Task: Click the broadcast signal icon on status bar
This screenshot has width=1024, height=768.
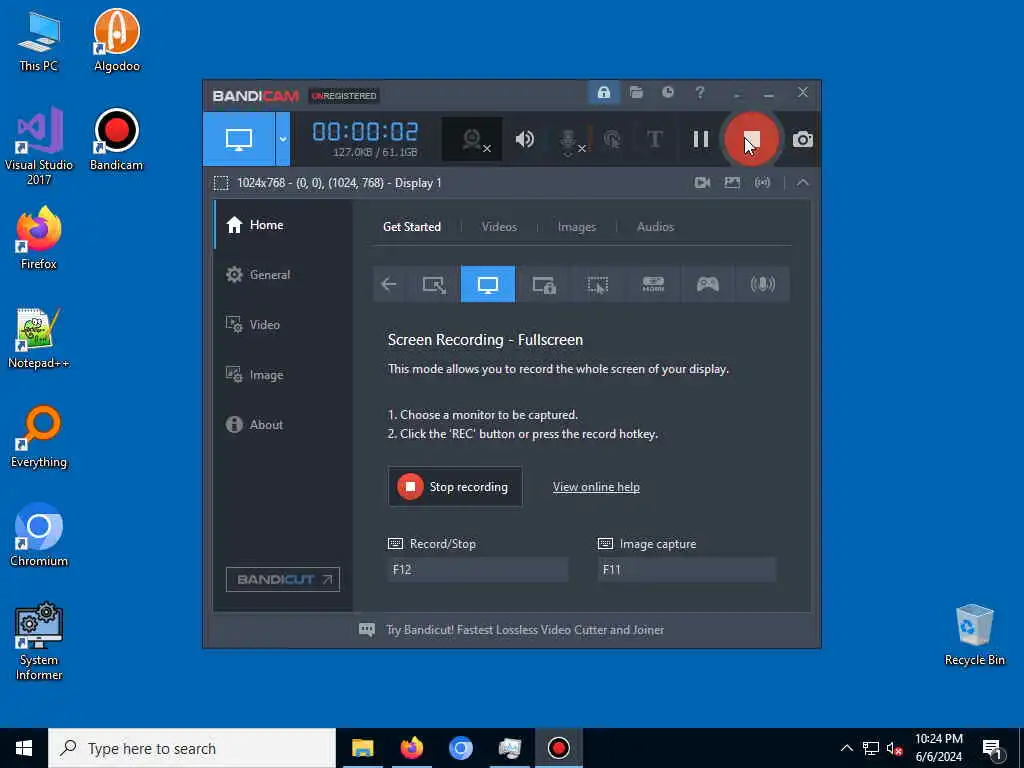Action: (x=762, y=183)
